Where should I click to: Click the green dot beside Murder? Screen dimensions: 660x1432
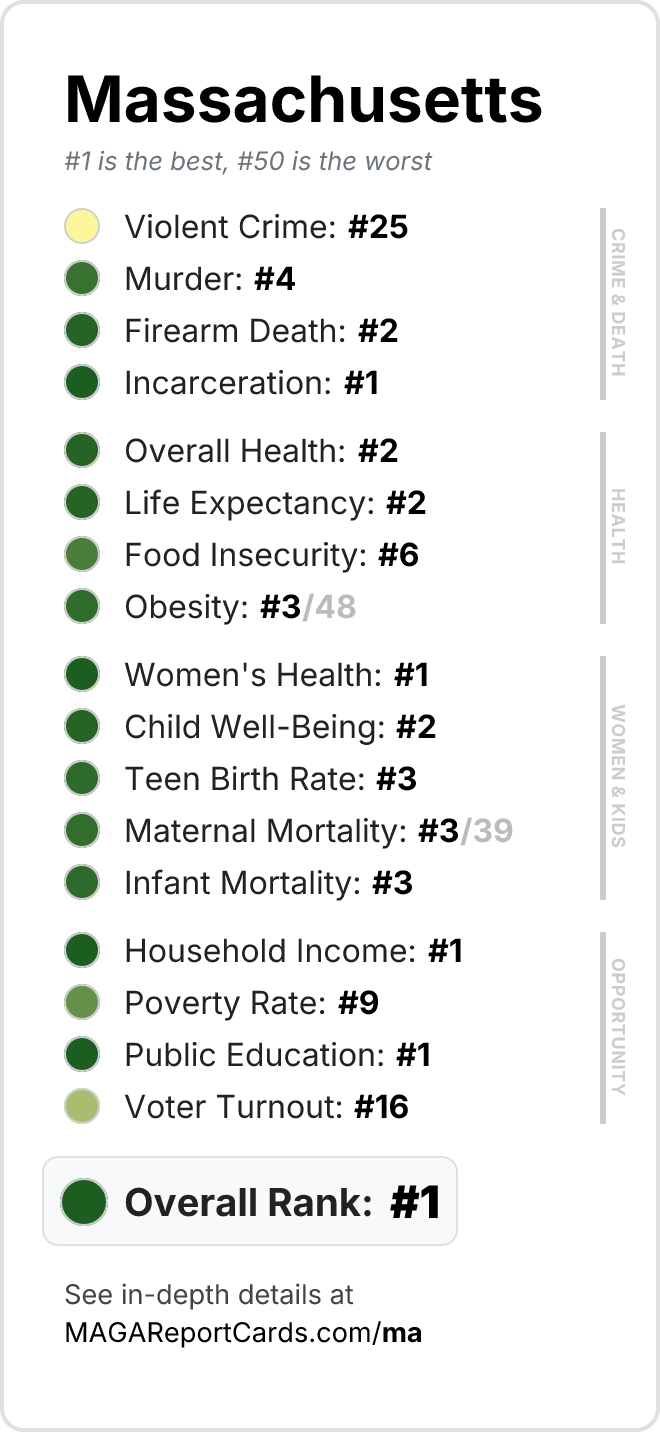pyautogui.click(x=82, y=279)
